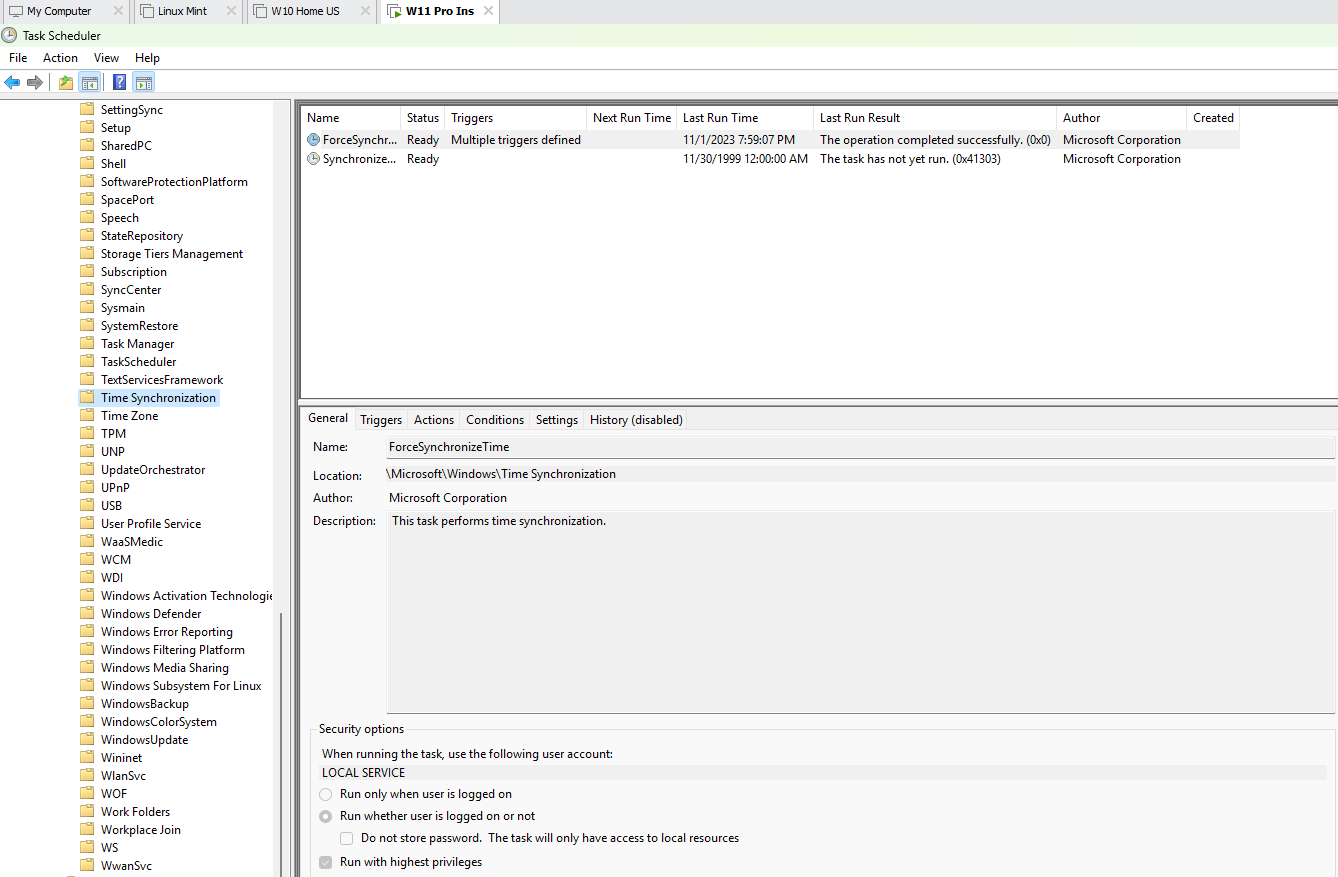The height and width of the screenshot is (877, 1338).
Task: Select the UpdateOrchestrator tree folder
Action: (153, 470)
